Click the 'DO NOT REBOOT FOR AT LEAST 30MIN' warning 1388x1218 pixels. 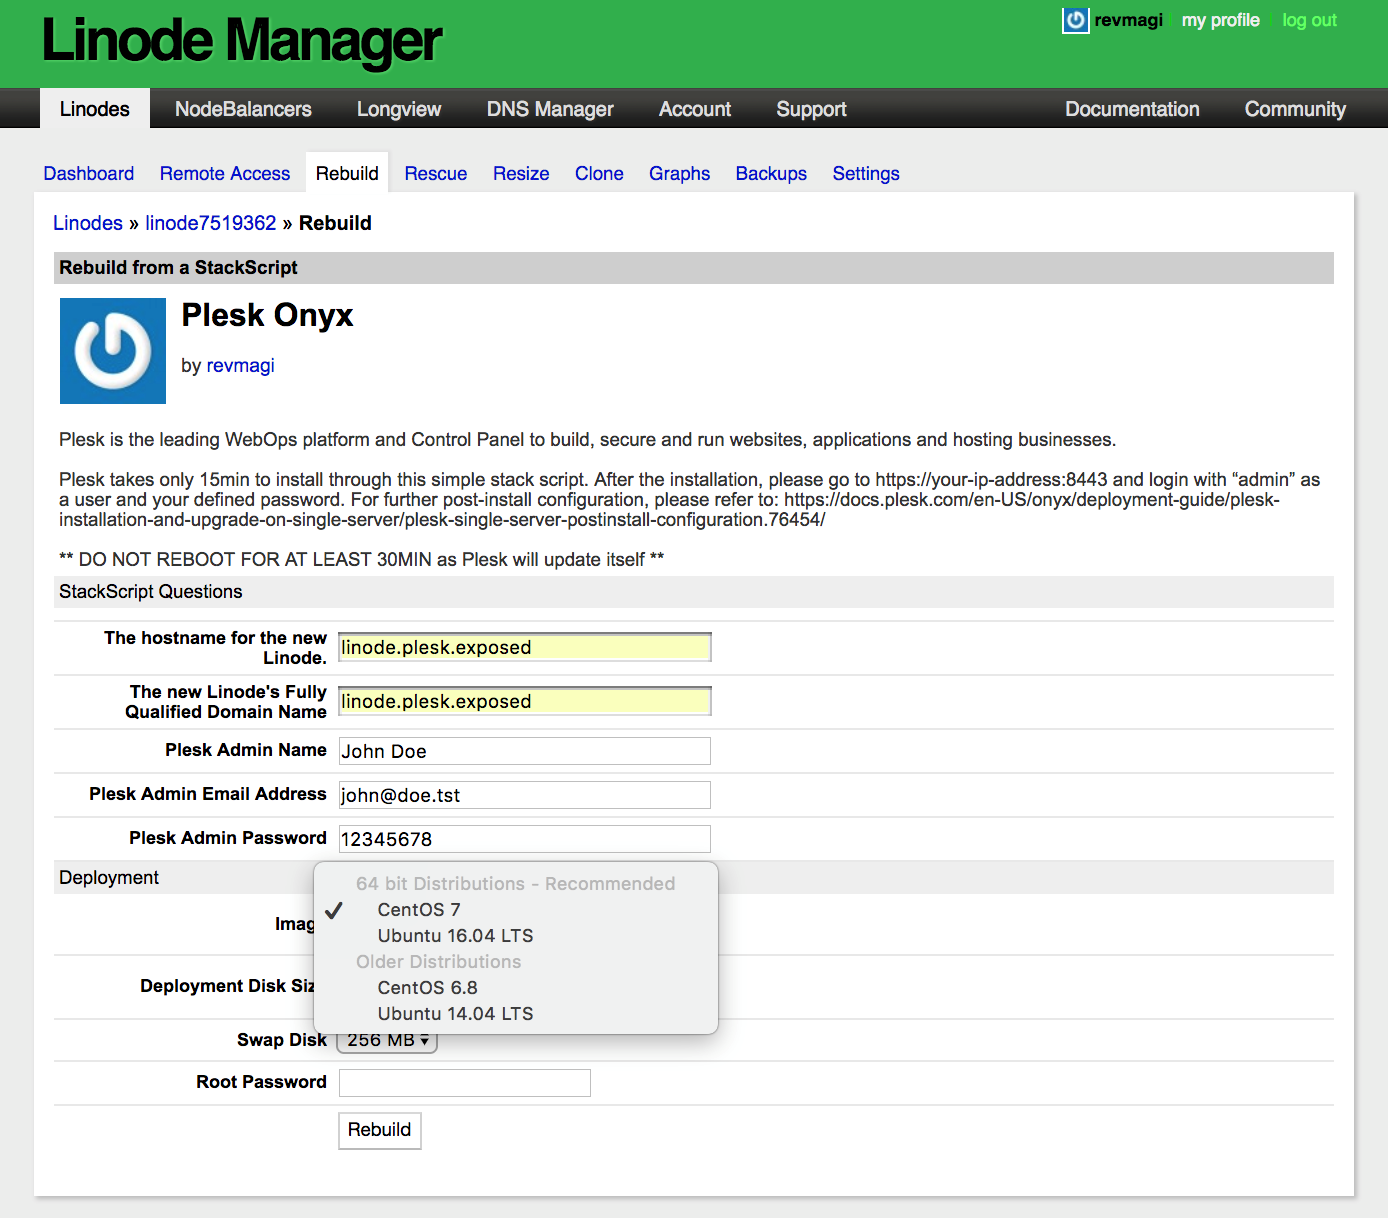pos(362,559)
